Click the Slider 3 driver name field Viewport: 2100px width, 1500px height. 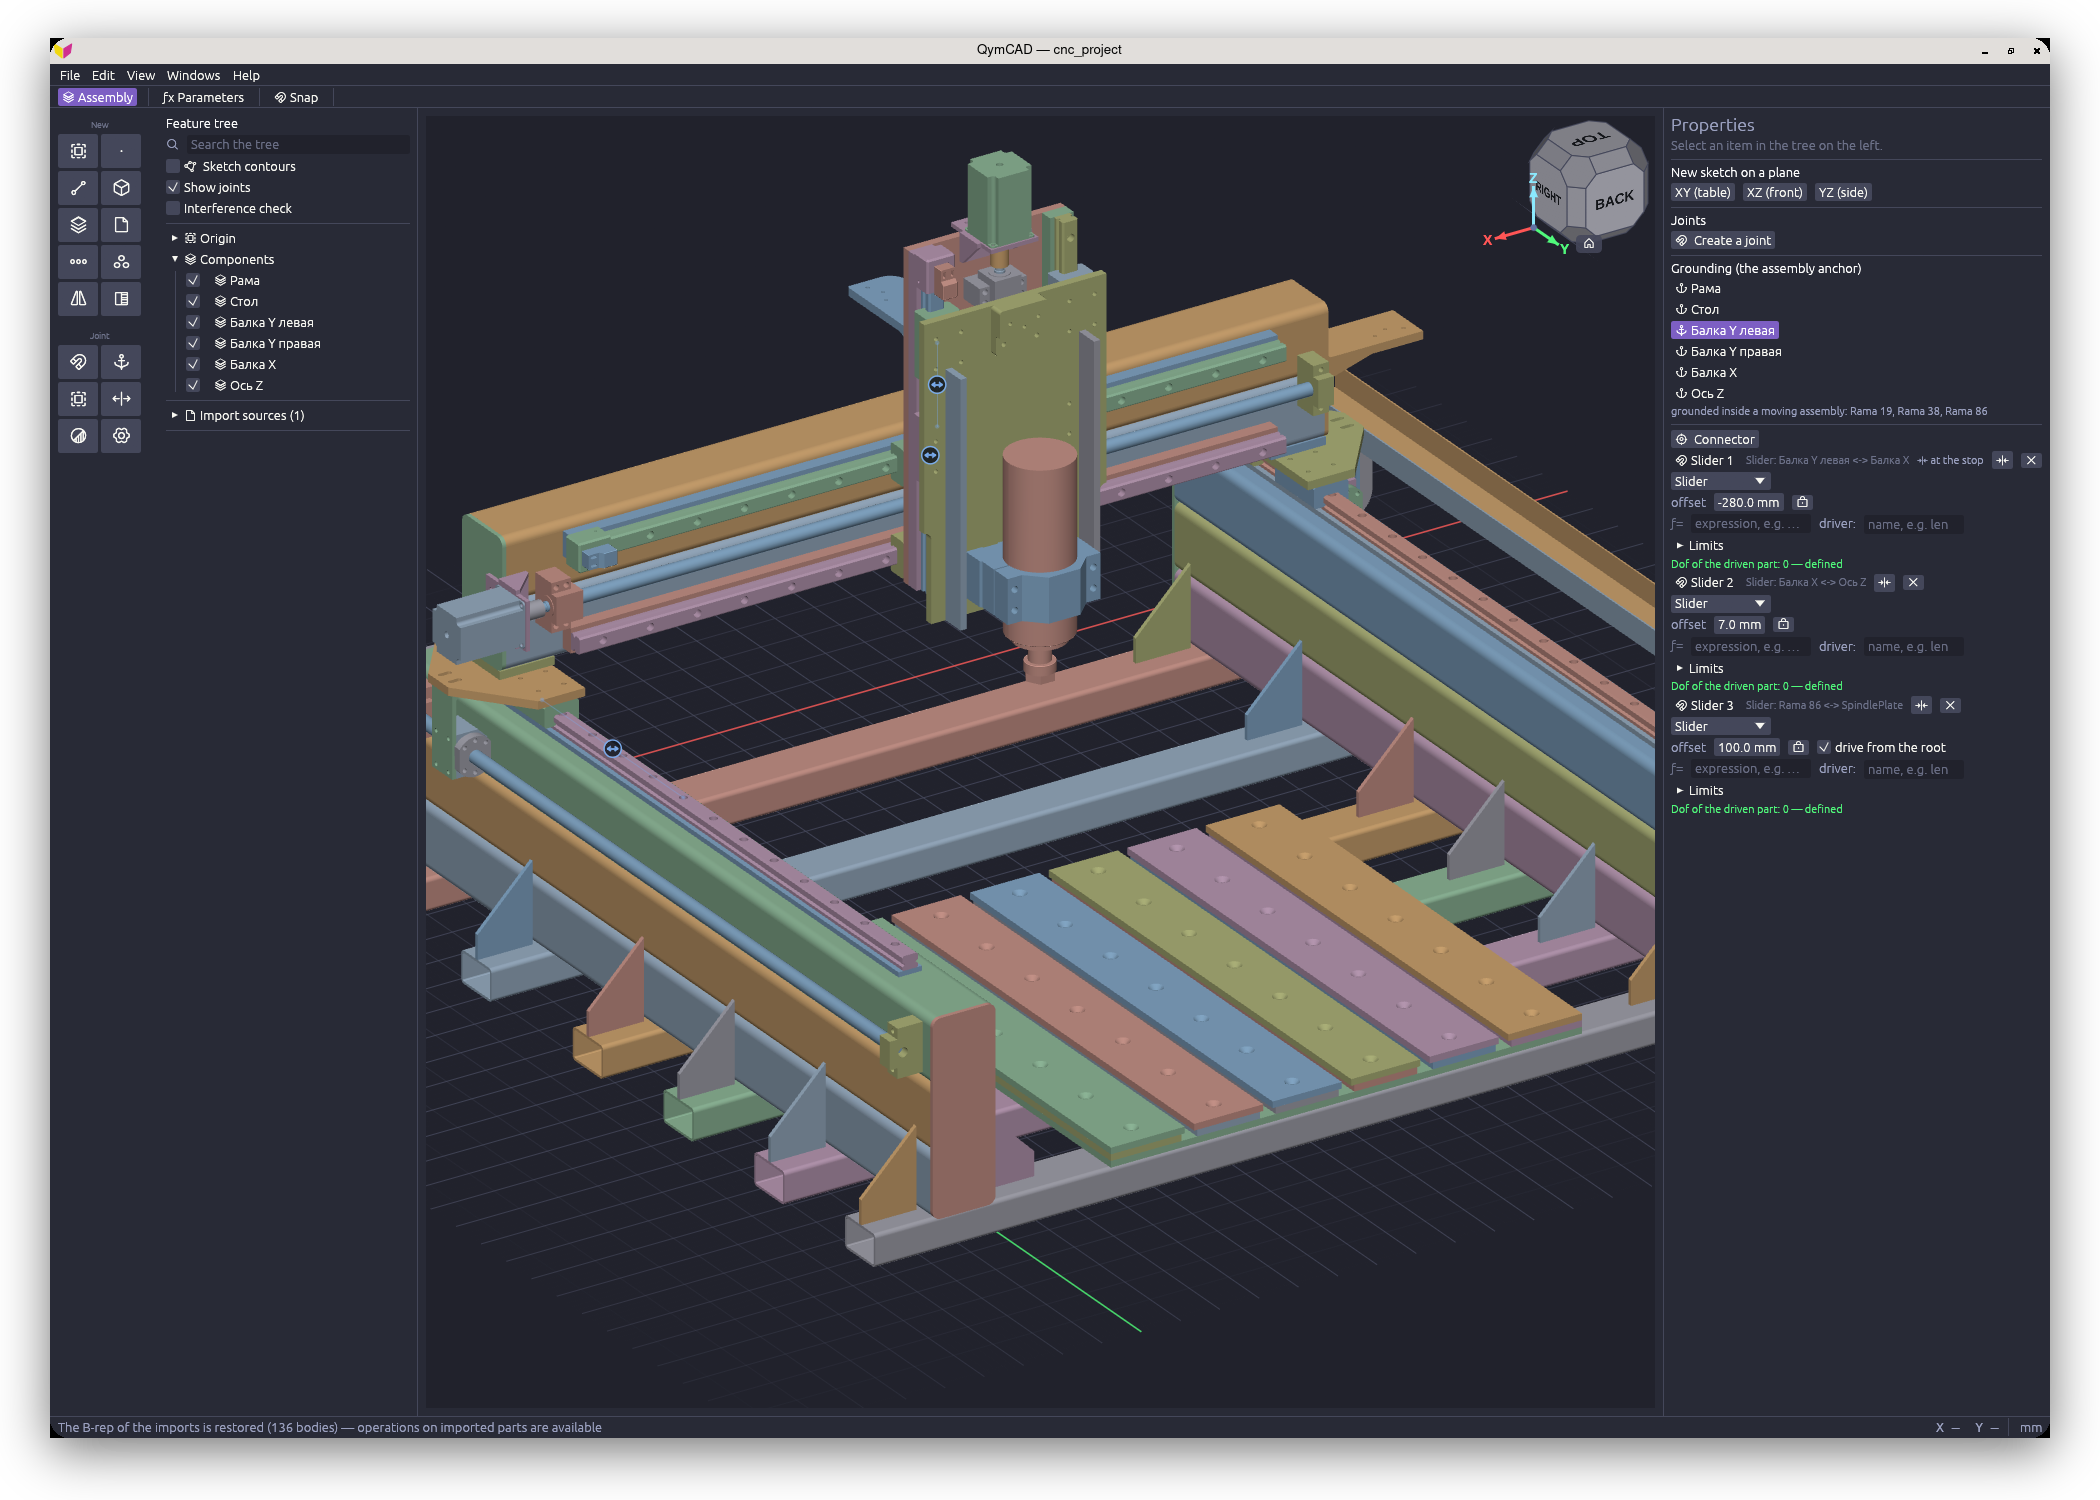pyautogui.click(x=1912, y=769)
